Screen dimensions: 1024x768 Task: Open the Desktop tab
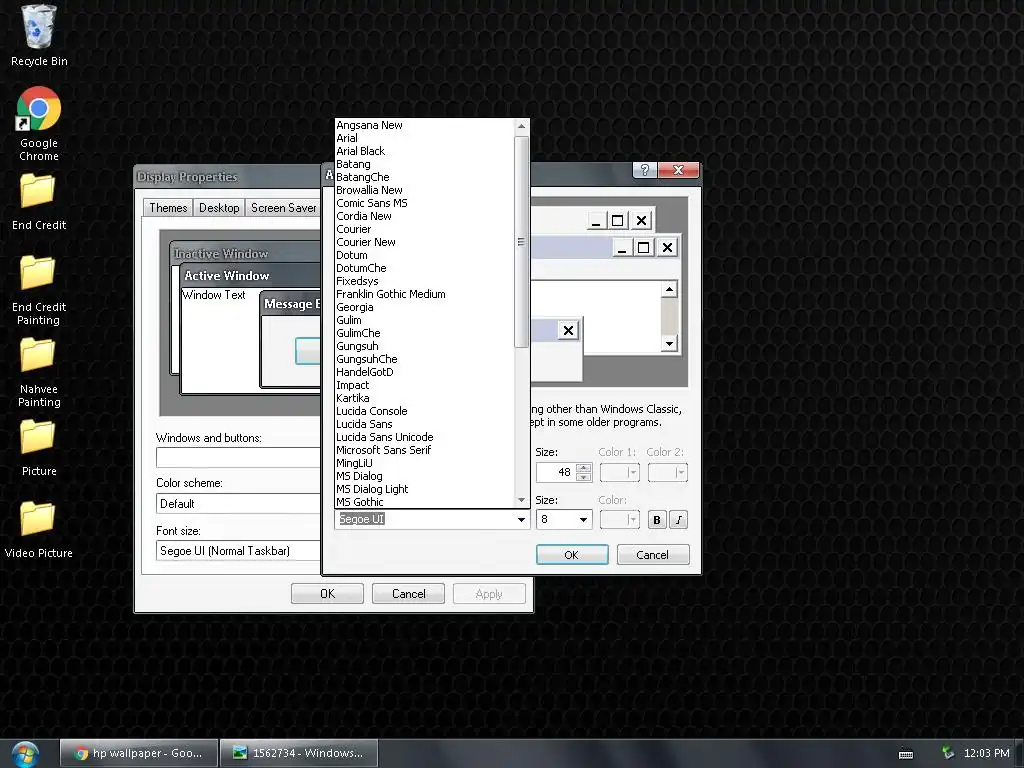[x=219, y=208]
